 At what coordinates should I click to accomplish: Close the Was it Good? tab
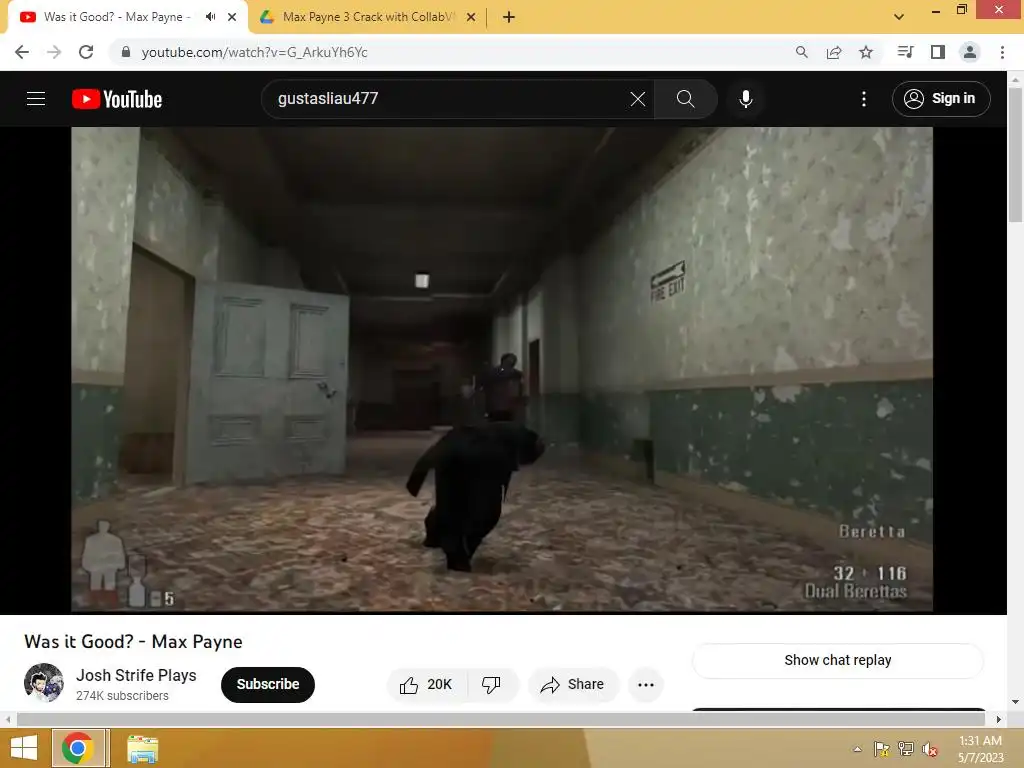pos(232,18)
